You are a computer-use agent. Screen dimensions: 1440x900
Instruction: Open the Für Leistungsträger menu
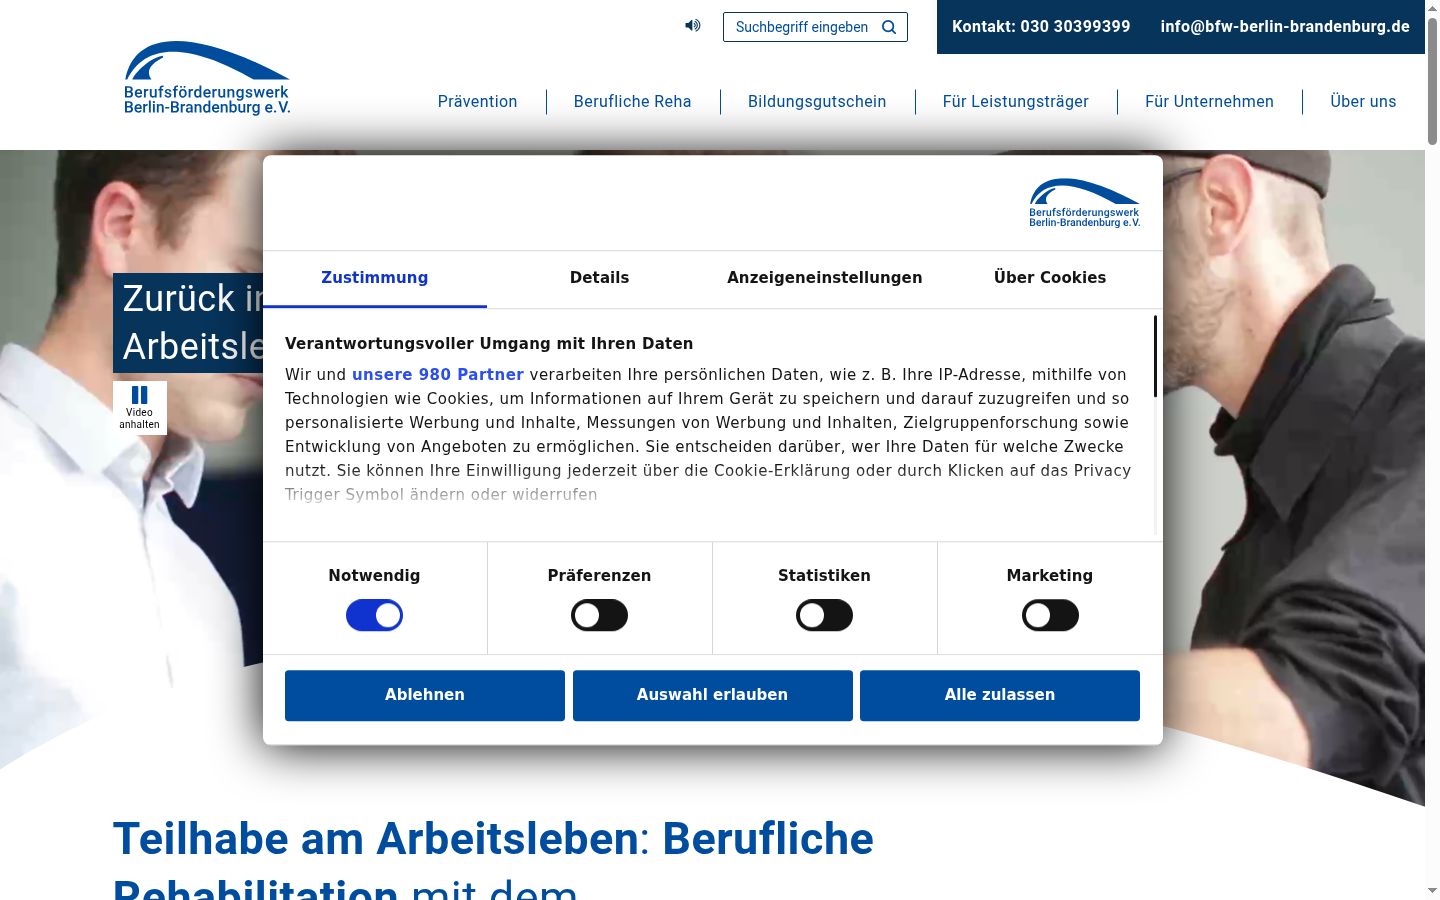[x=1016, y=102]
